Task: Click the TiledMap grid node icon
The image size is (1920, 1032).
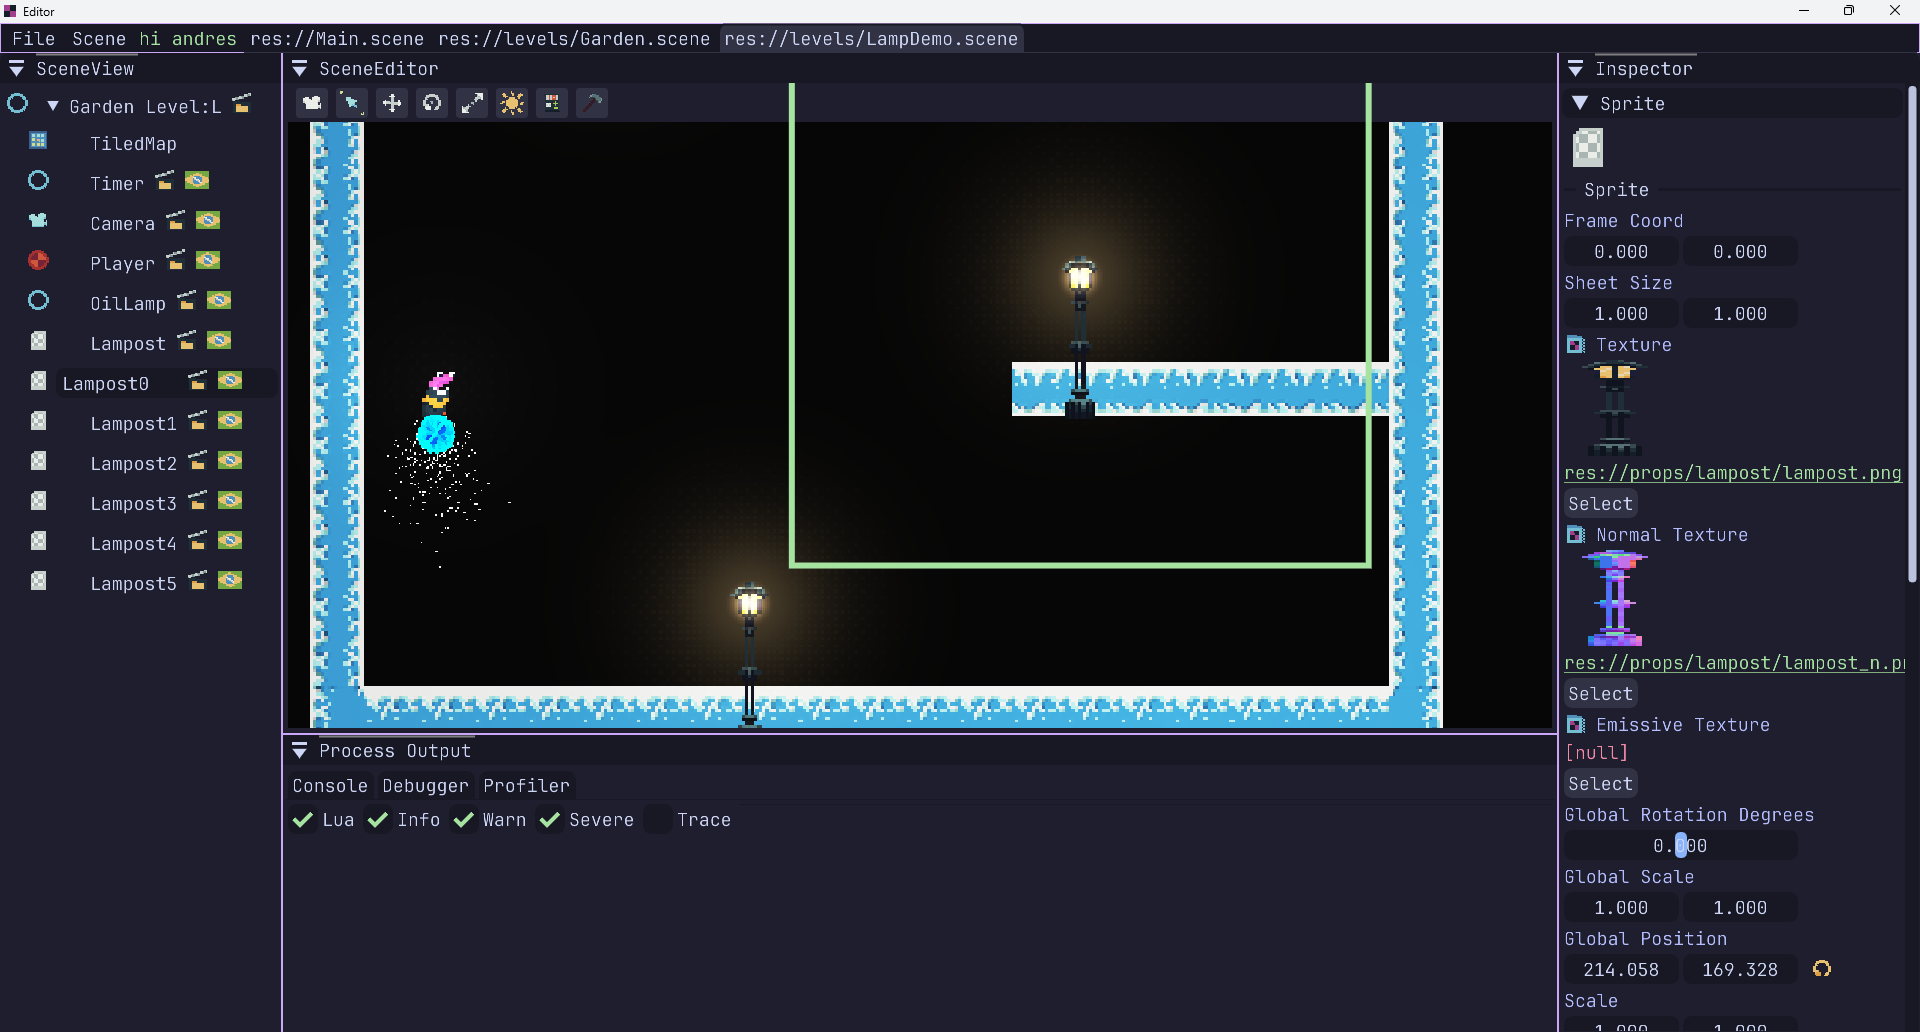Action: pyautogui.click(x=38, y=141)
